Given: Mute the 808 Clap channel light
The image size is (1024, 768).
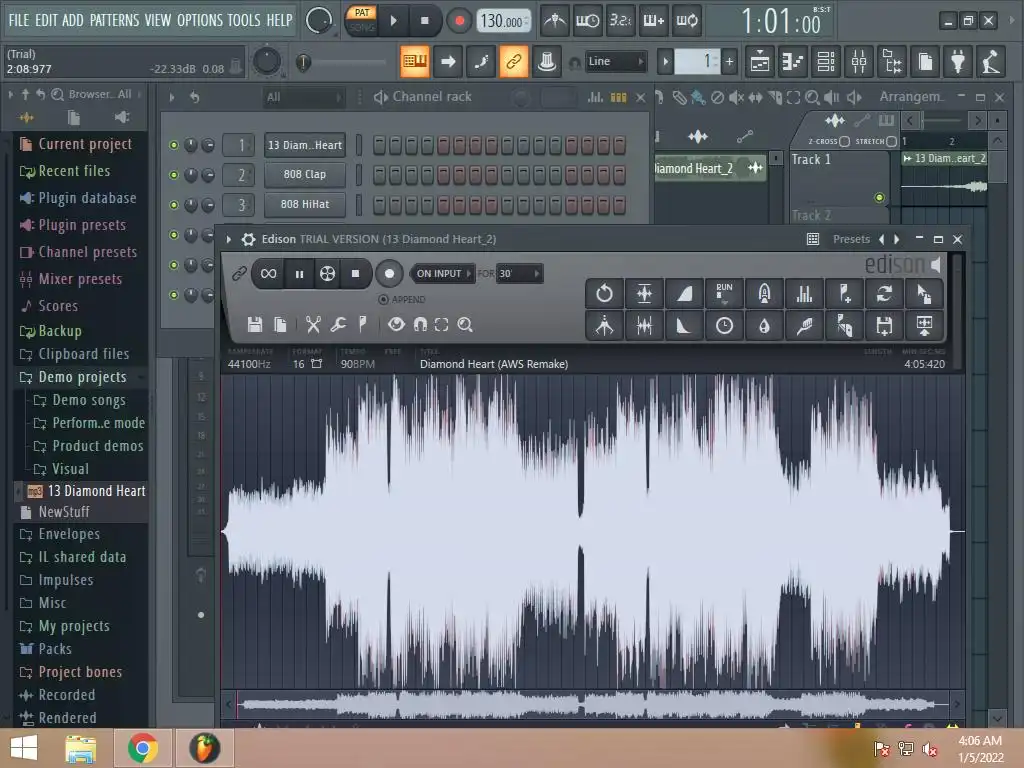Looking at the screenshot, I should pyautogui.click(x=174, y=175).
